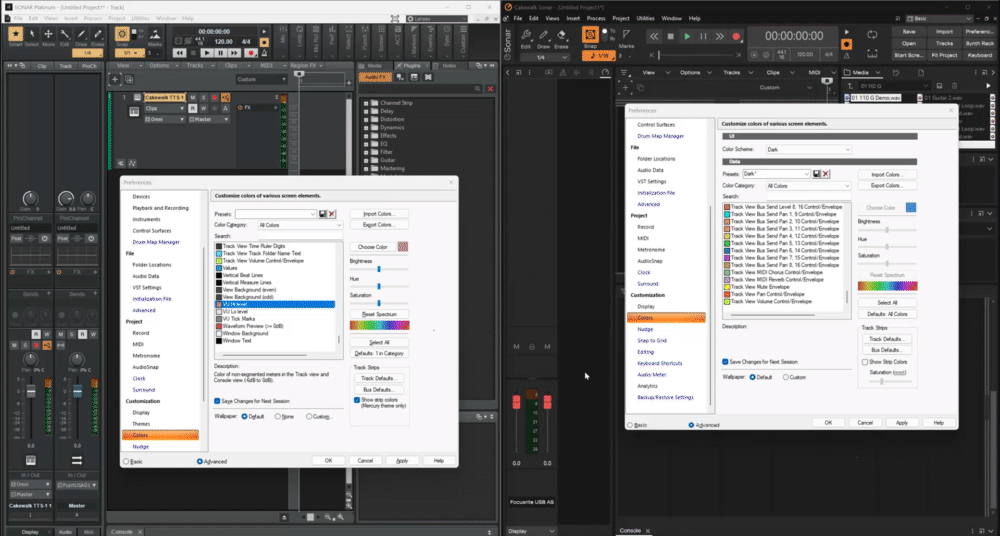Hit the Record button in Cakewalk Sonar transport
The width and height of the screenshot is (1000, 536).
tap(736, 36)
